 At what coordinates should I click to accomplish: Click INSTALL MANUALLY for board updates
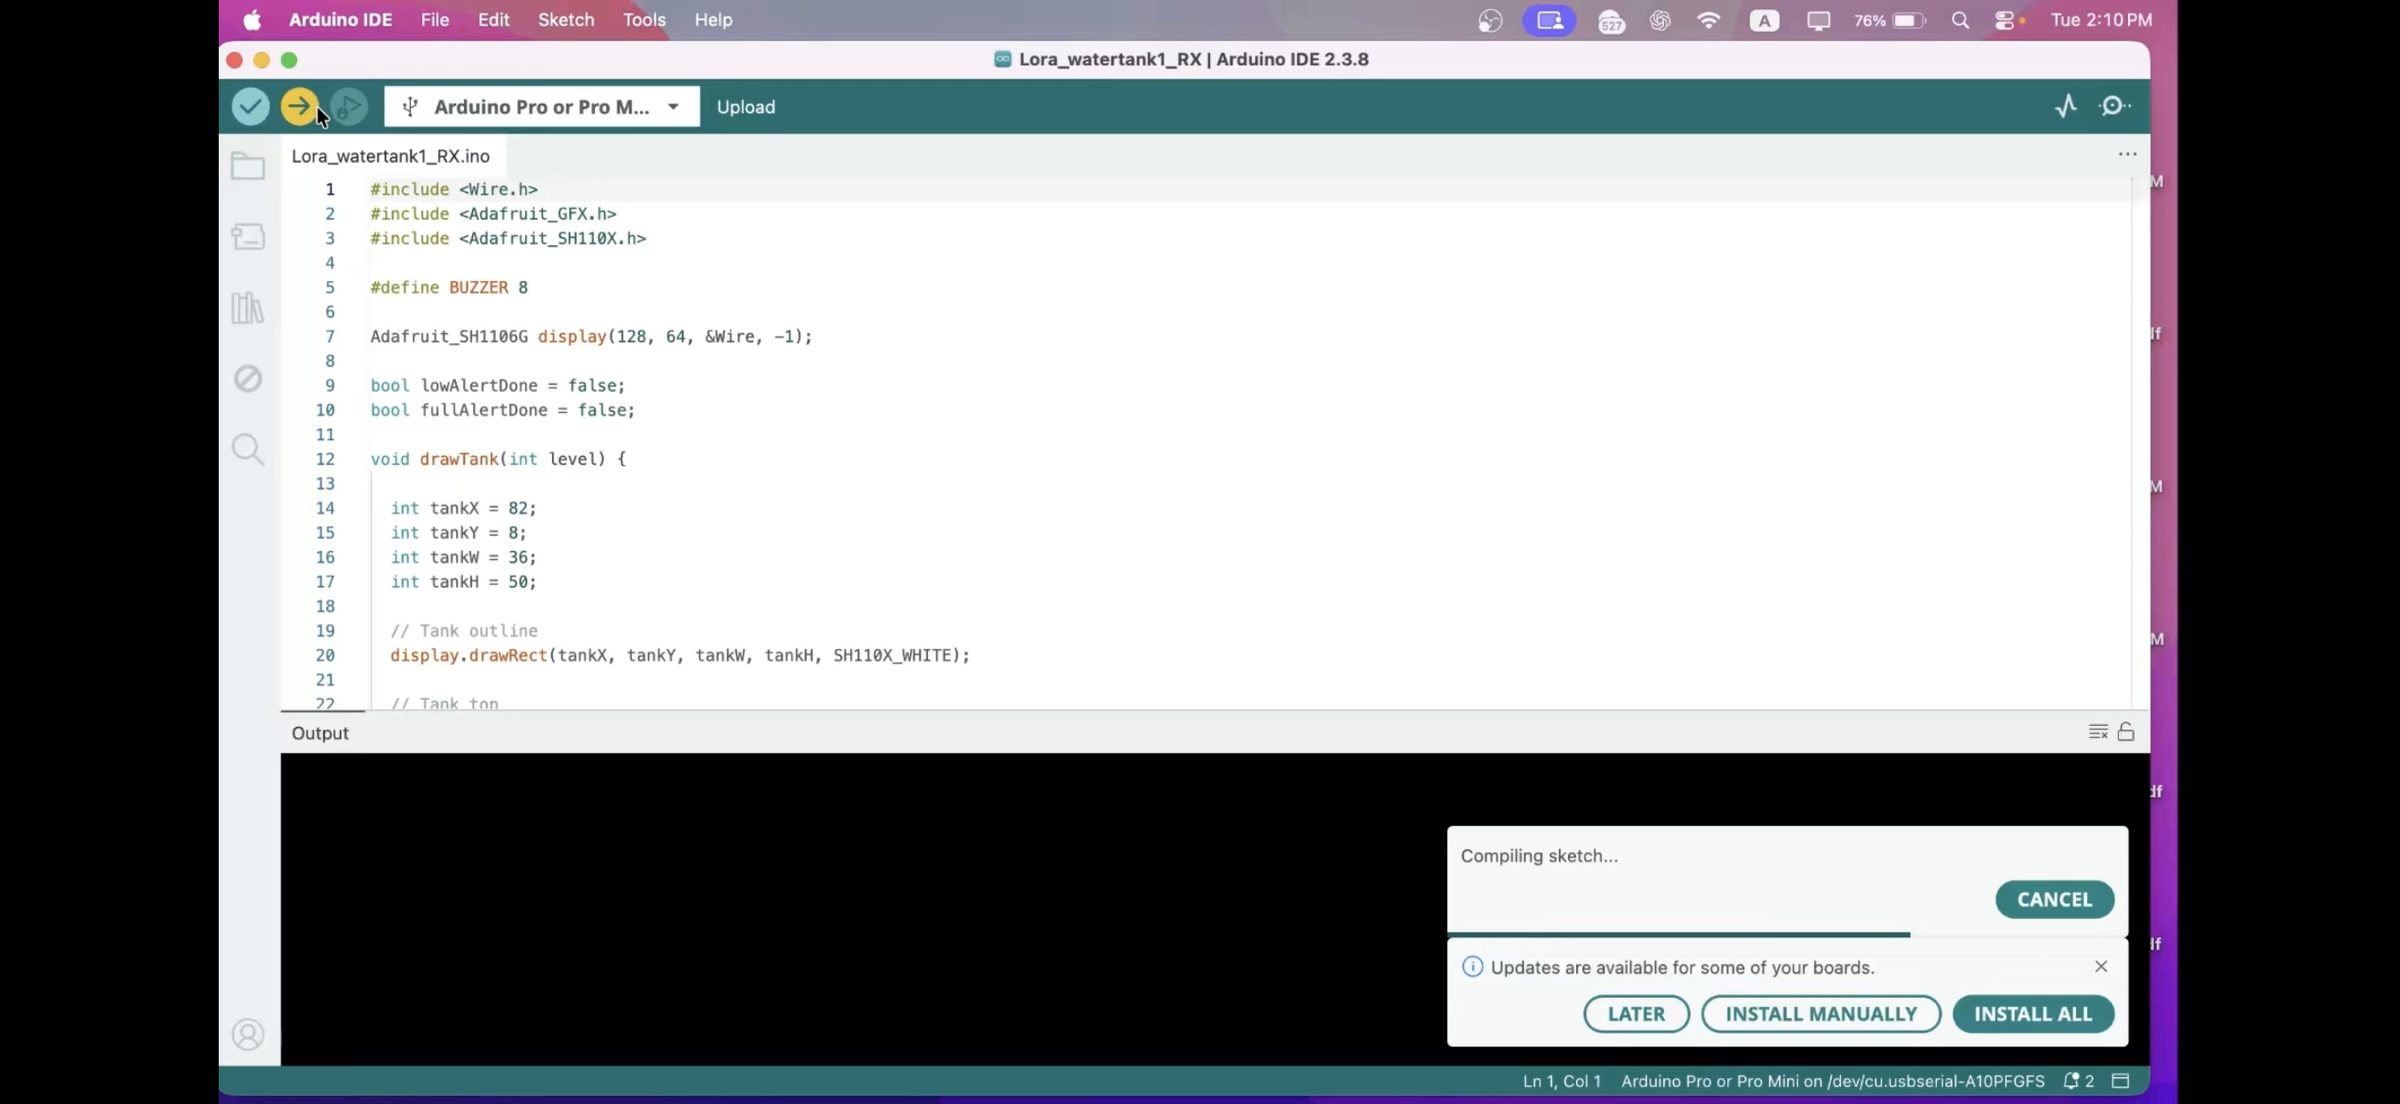[x=1821, y=1014]
